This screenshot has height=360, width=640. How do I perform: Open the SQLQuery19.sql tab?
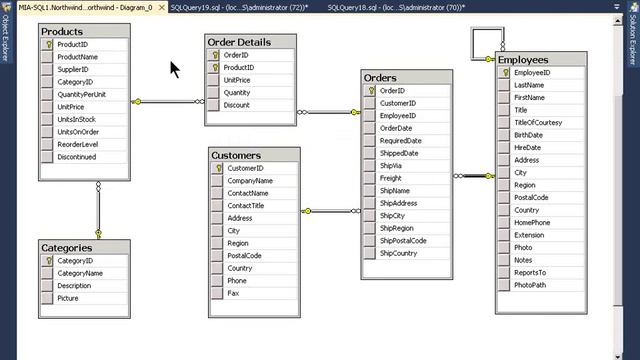click(x=239, y=7)
